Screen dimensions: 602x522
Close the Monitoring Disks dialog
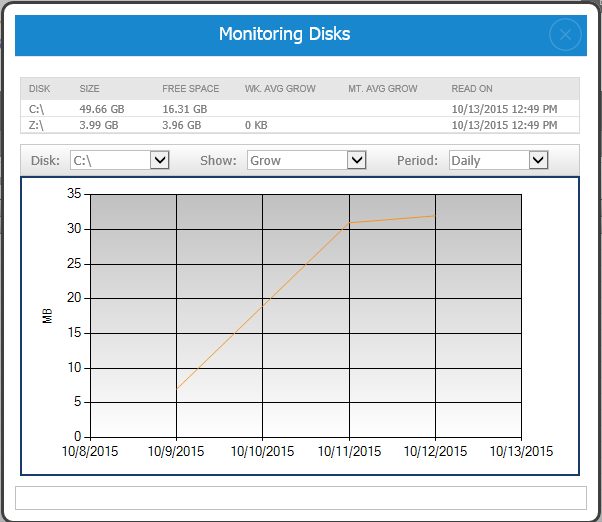coord(565,35)
